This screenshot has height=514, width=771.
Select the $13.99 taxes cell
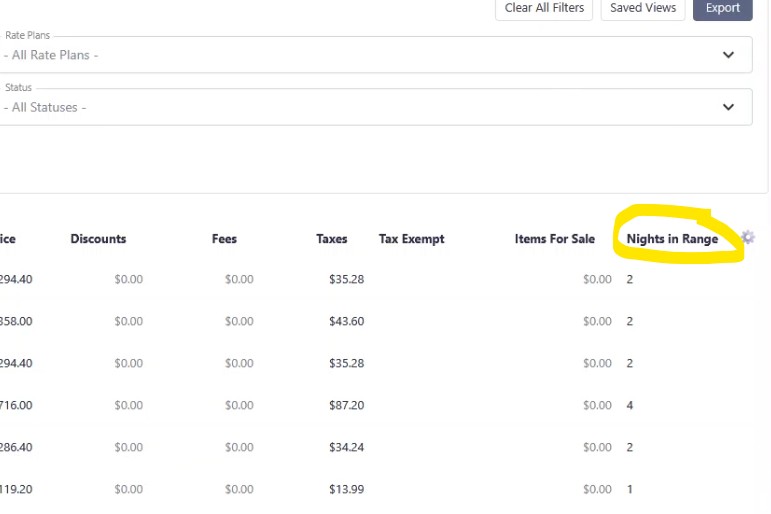click(346, 489)
